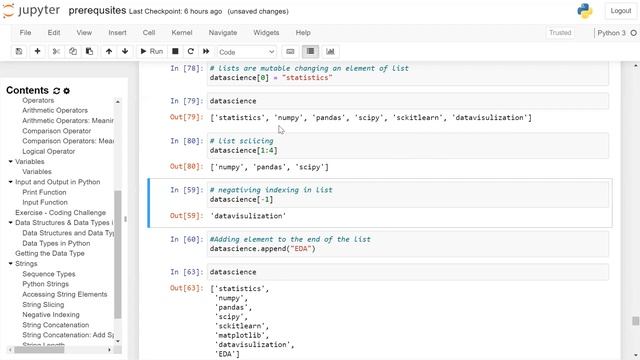Collapse the Strings section in Contents
The image size is (640, 360).
11,264
